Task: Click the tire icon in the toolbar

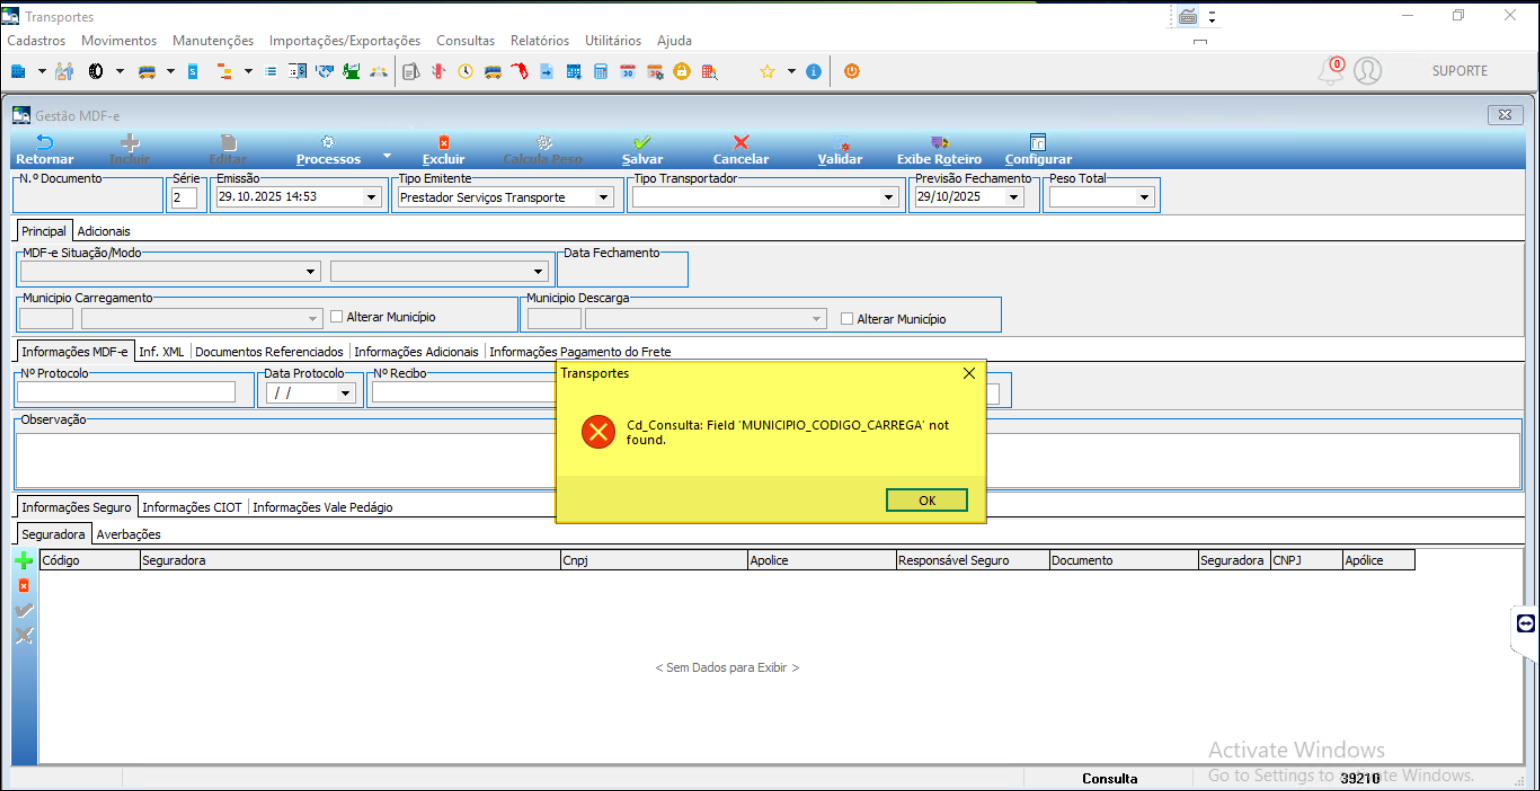Action: [96, 72]
